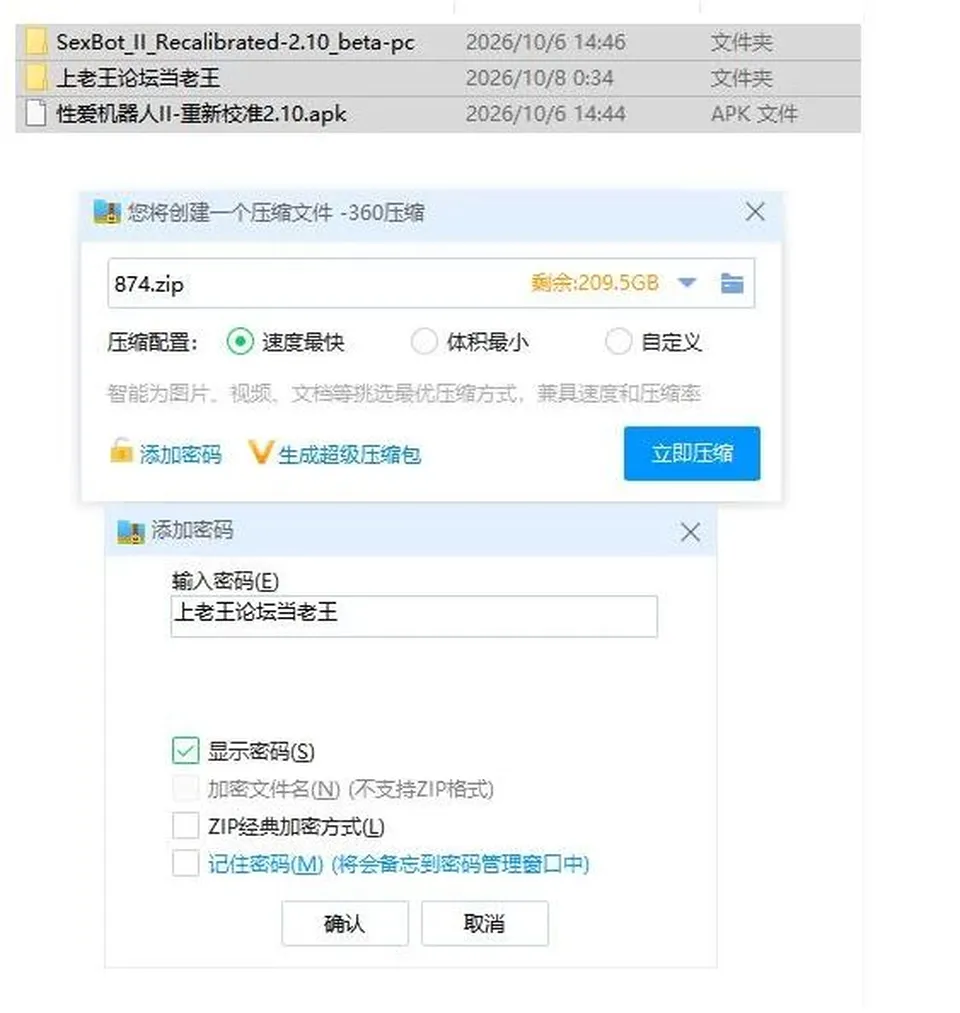This screenshot has height=1013, width=960.
Task: Click the 生成超级压缩包 link
Action: pos(350,454)
